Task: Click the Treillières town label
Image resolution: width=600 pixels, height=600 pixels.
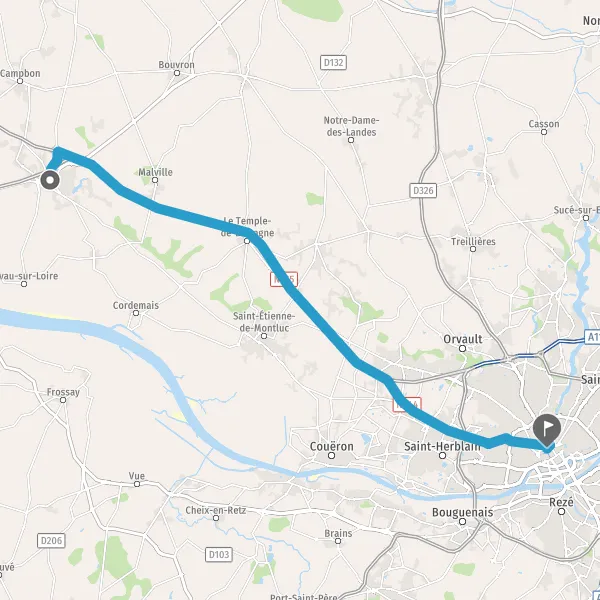Action: [x=473, y=241]
